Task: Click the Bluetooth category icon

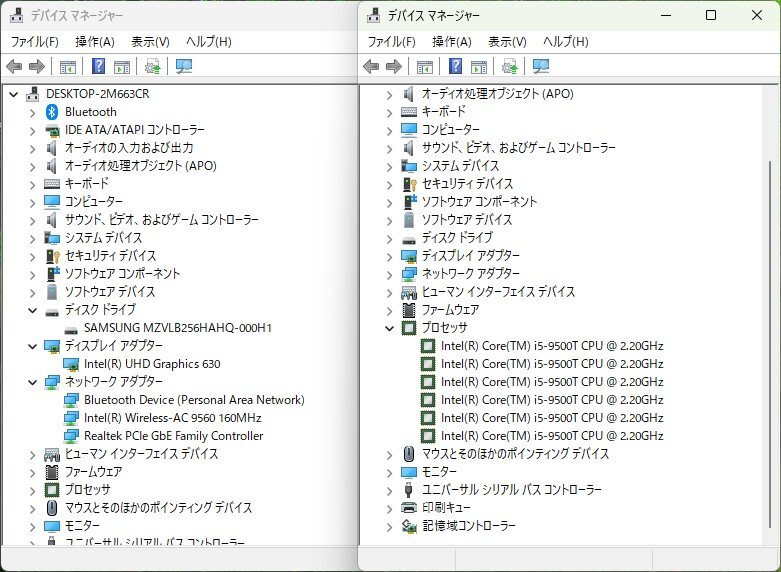Action: (x=52, y=112)
